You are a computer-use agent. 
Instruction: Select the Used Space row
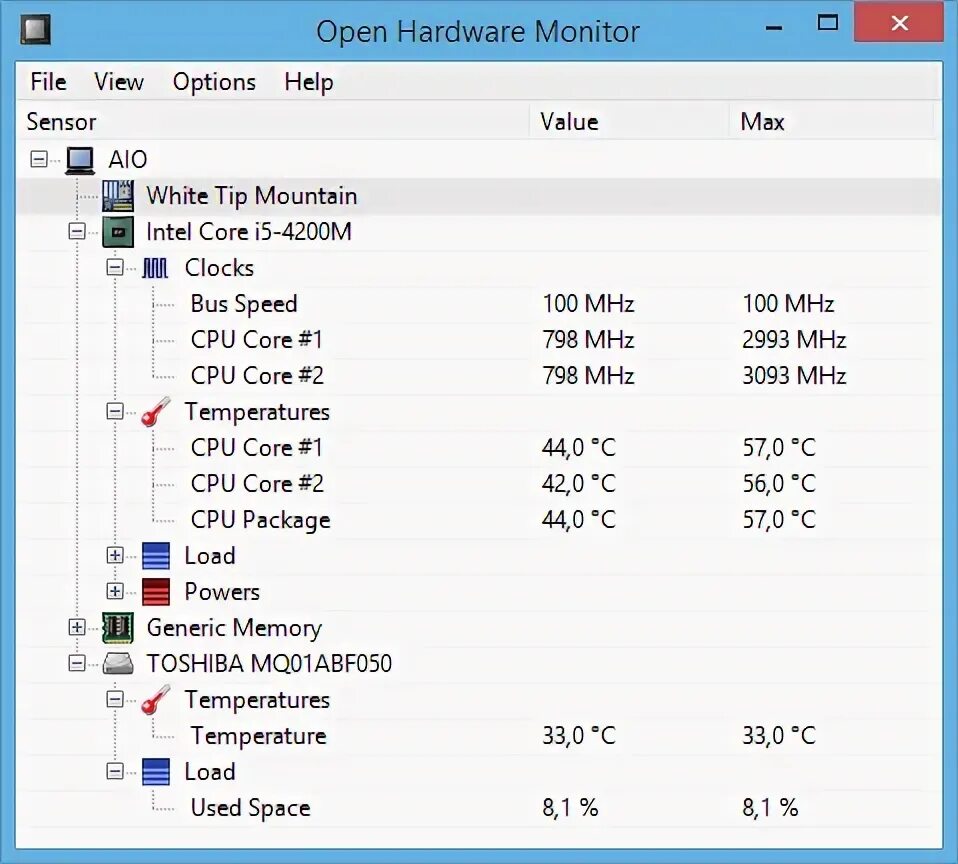(478, 808)
